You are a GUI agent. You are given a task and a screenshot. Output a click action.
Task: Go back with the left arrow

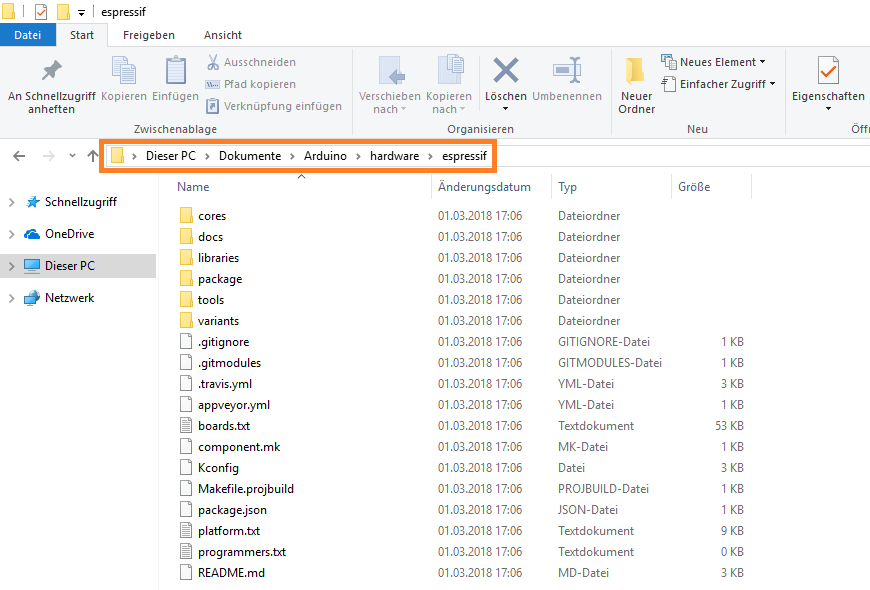coord(19,156)
